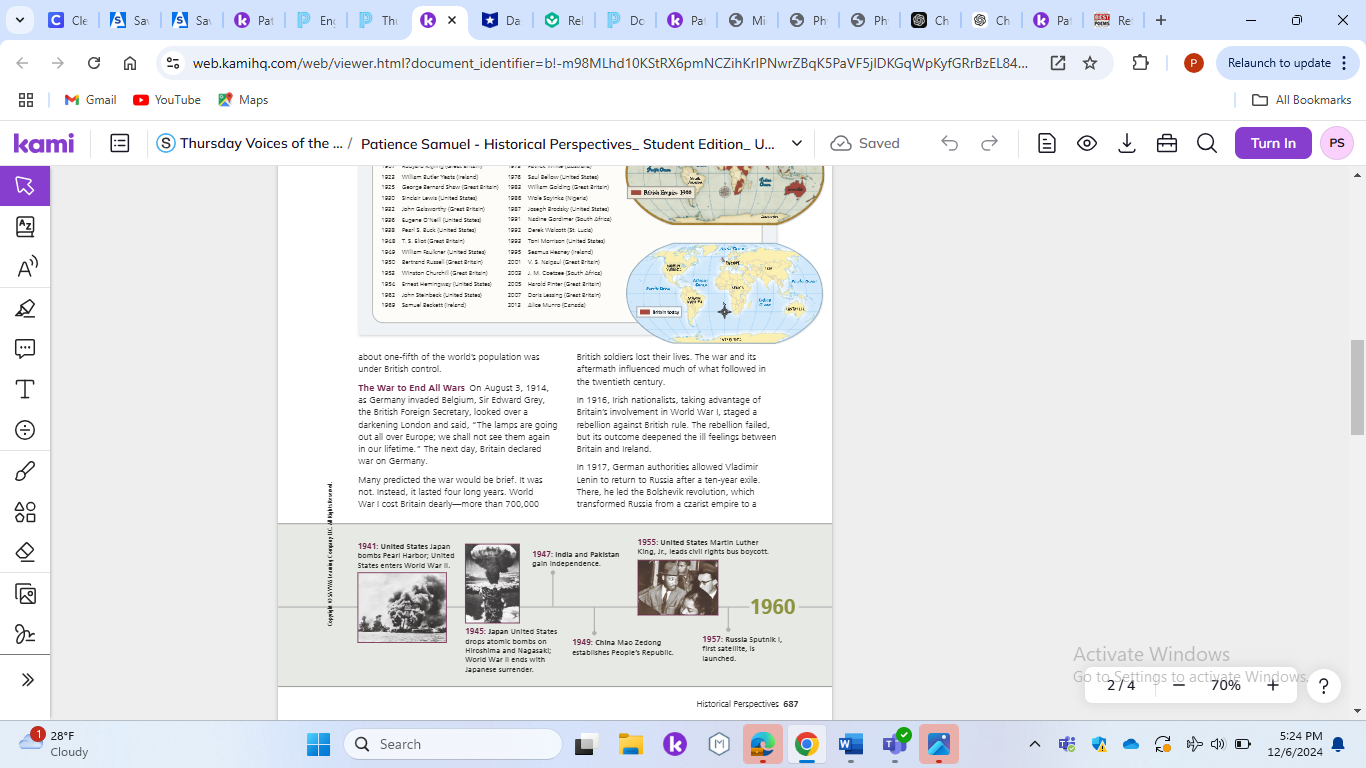Select the Dictionary tool in left sidebar
The height and width of the screenshot is (768, 1366).
[x=25, y=227]
